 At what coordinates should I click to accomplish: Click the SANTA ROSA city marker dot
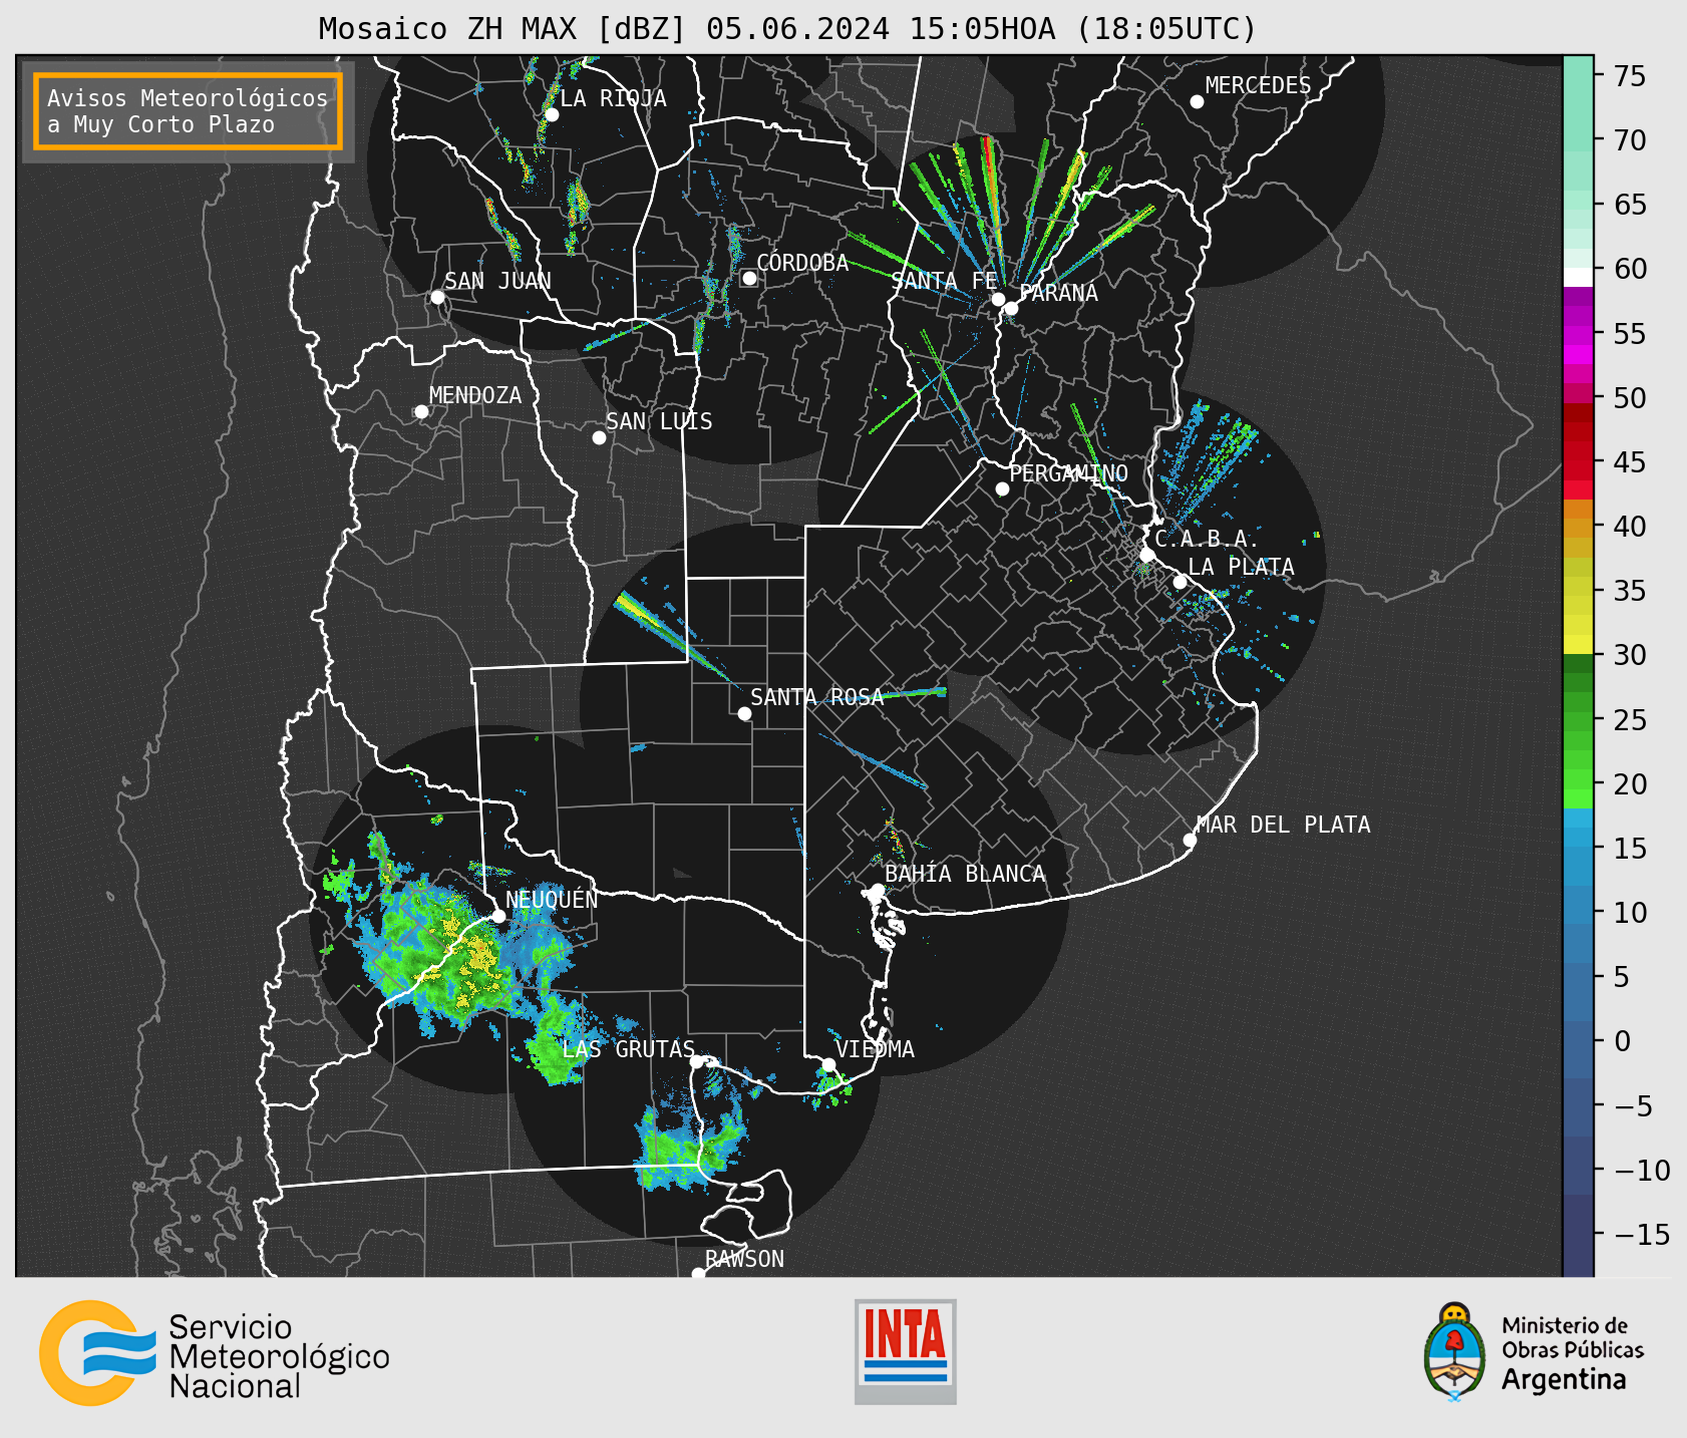click(x=744, y=713)
